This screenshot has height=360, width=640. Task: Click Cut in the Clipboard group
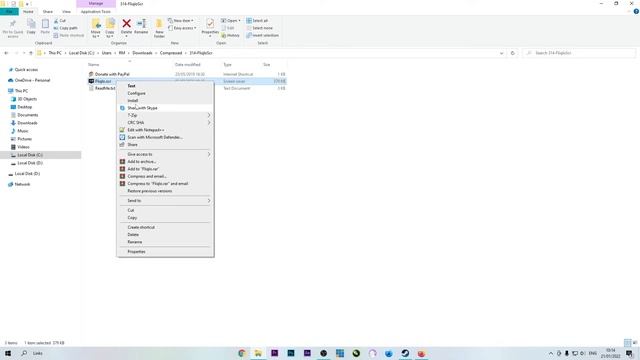[x=60, y=20]
